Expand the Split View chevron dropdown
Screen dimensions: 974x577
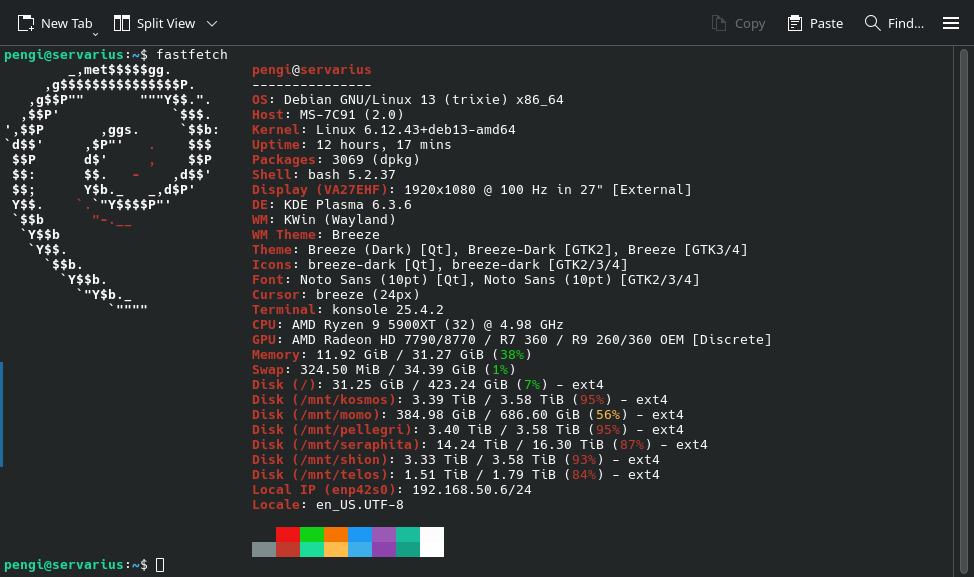[x=212, y=23]
